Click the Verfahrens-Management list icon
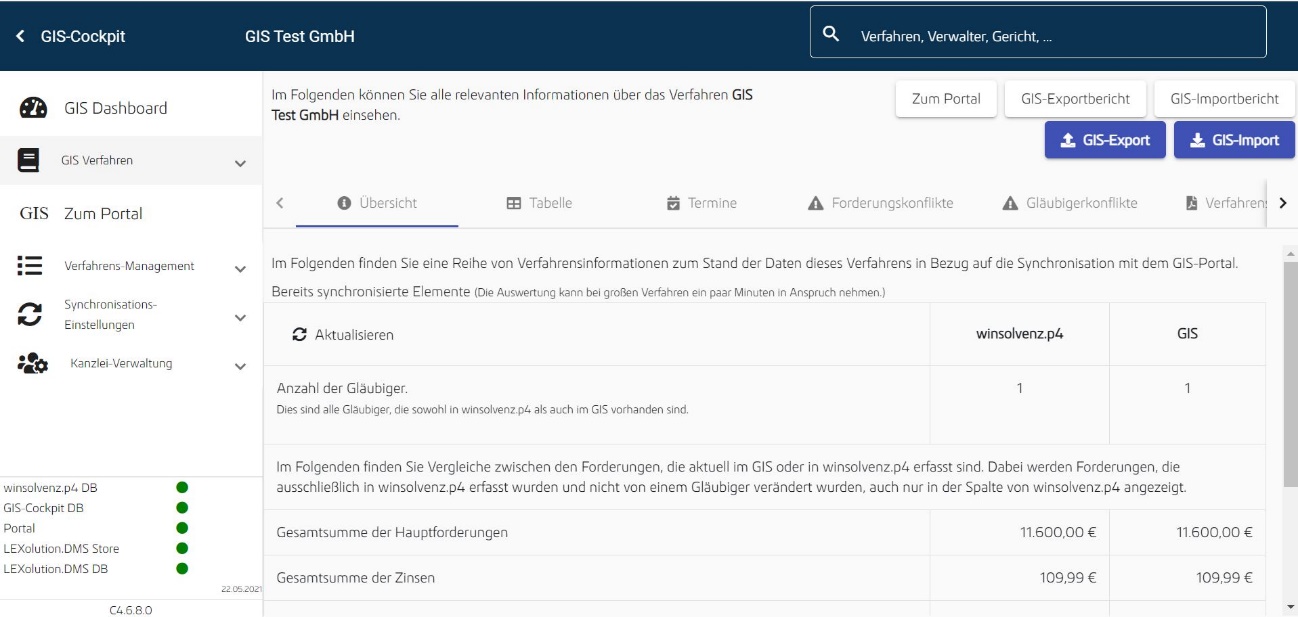This screenshot has width=1298, height=617. coord(30,265)
